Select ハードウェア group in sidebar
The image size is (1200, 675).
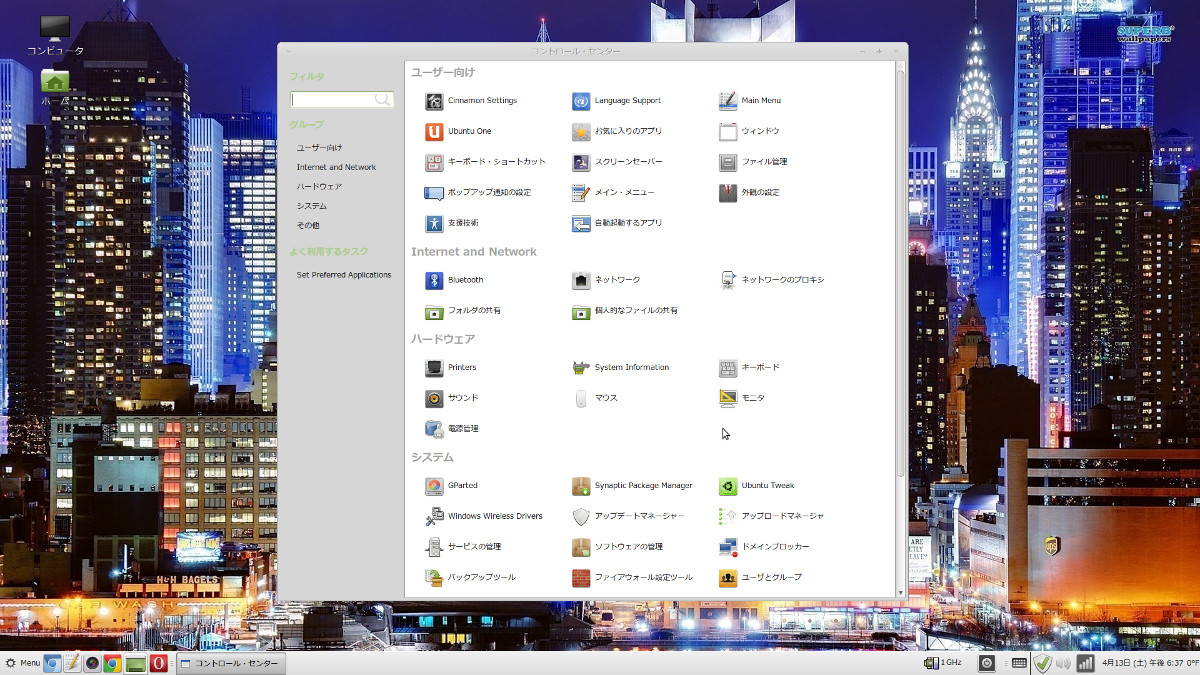pyautogui.click(x=319, y=187)
